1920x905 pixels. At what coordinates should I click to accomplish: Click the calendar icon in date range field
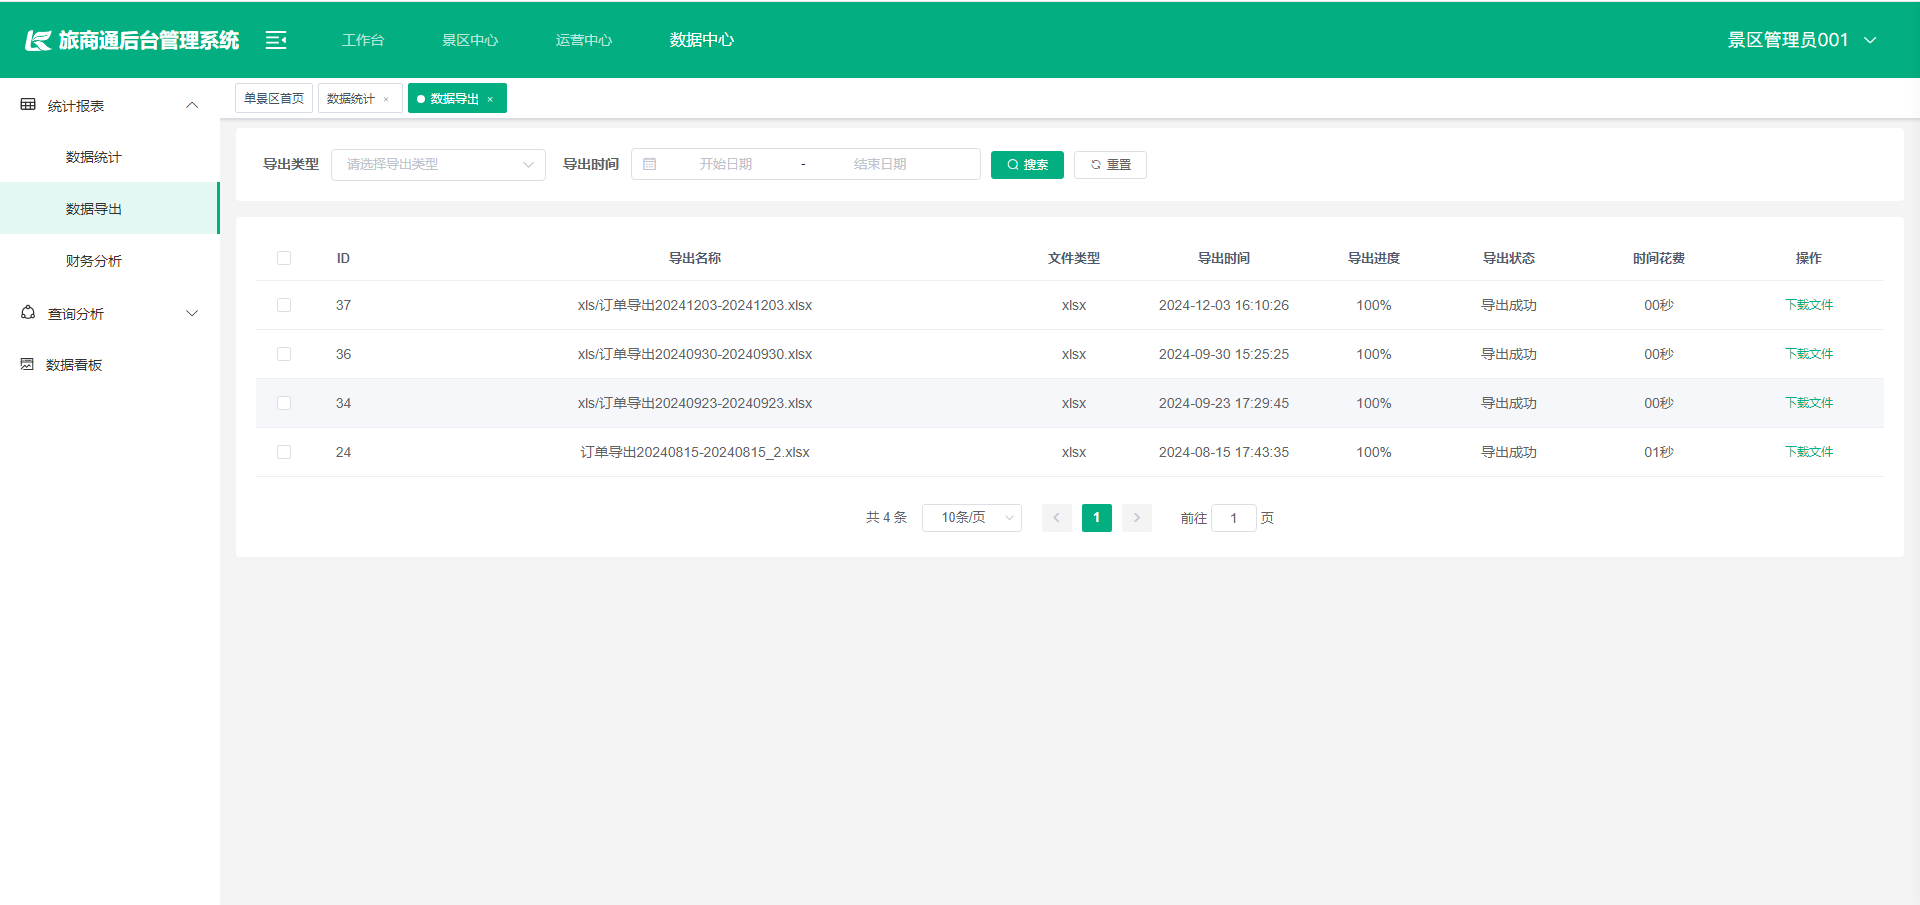[650, 164]
